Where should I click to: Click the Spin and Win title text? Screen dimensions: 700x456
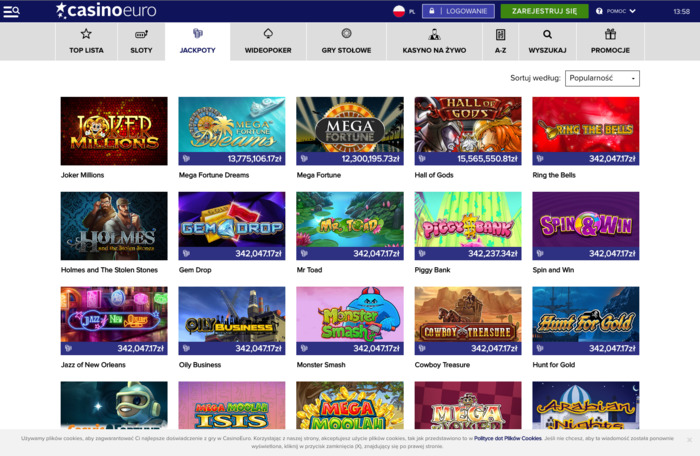[553, 270]
